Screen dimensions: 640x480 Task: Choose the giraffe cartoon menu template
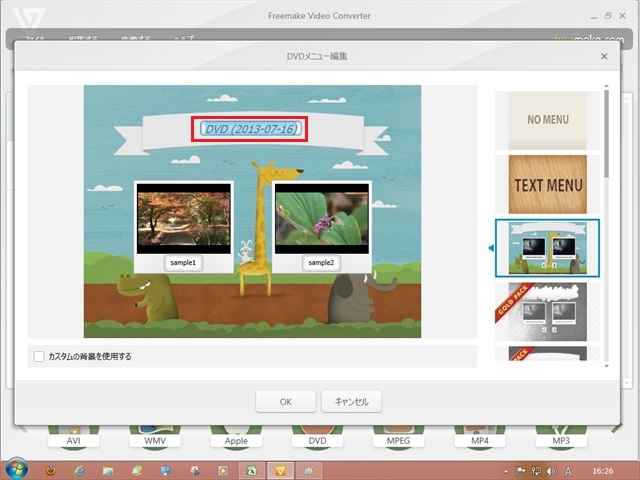(547, 247)
